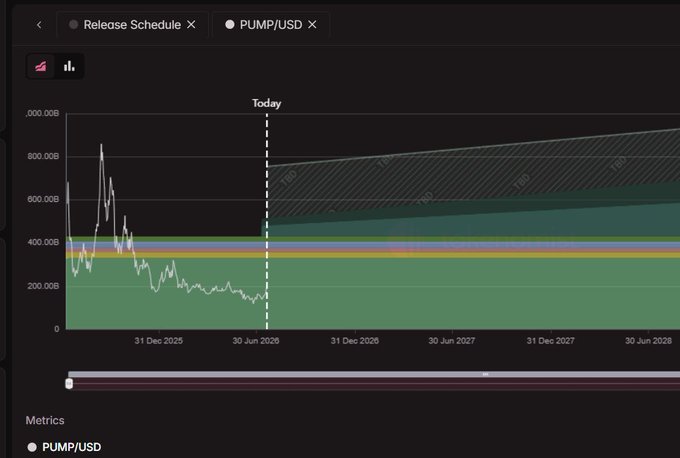Click the 31 Dec 2025 axis label
Image resolution: width=680 pixels, height=458 pixels.
158,341
